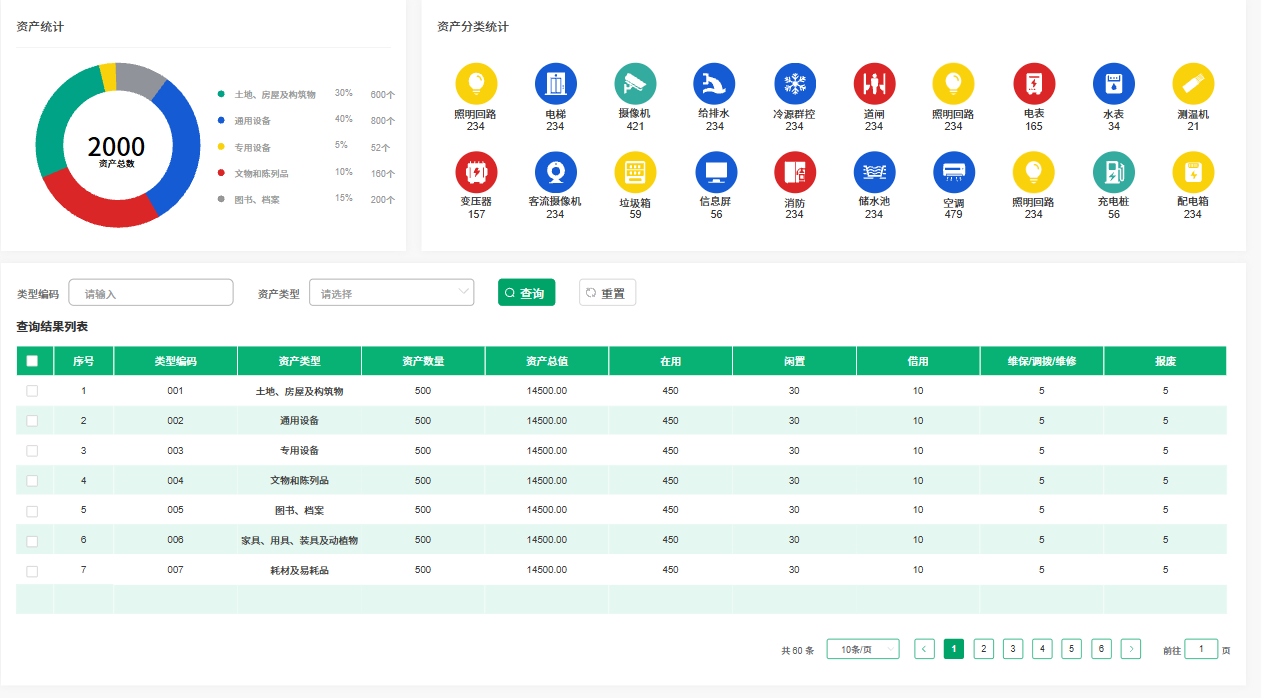Click the 电梯 elevator icon

tap(555, 84)
